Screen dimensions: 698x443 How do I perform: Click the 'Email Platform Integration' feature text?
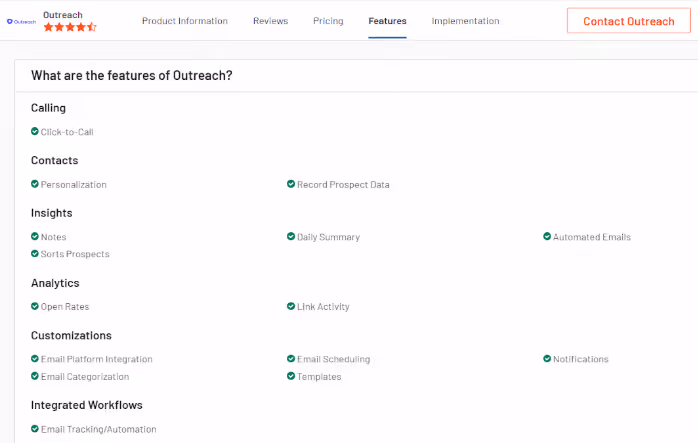[97, 359]
